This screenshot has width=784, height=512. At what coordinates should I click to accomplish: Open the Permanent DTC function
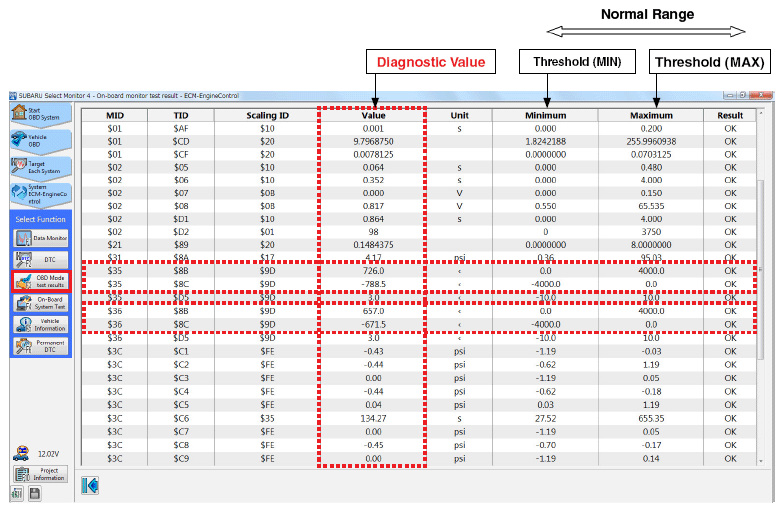tap(40, 346)
